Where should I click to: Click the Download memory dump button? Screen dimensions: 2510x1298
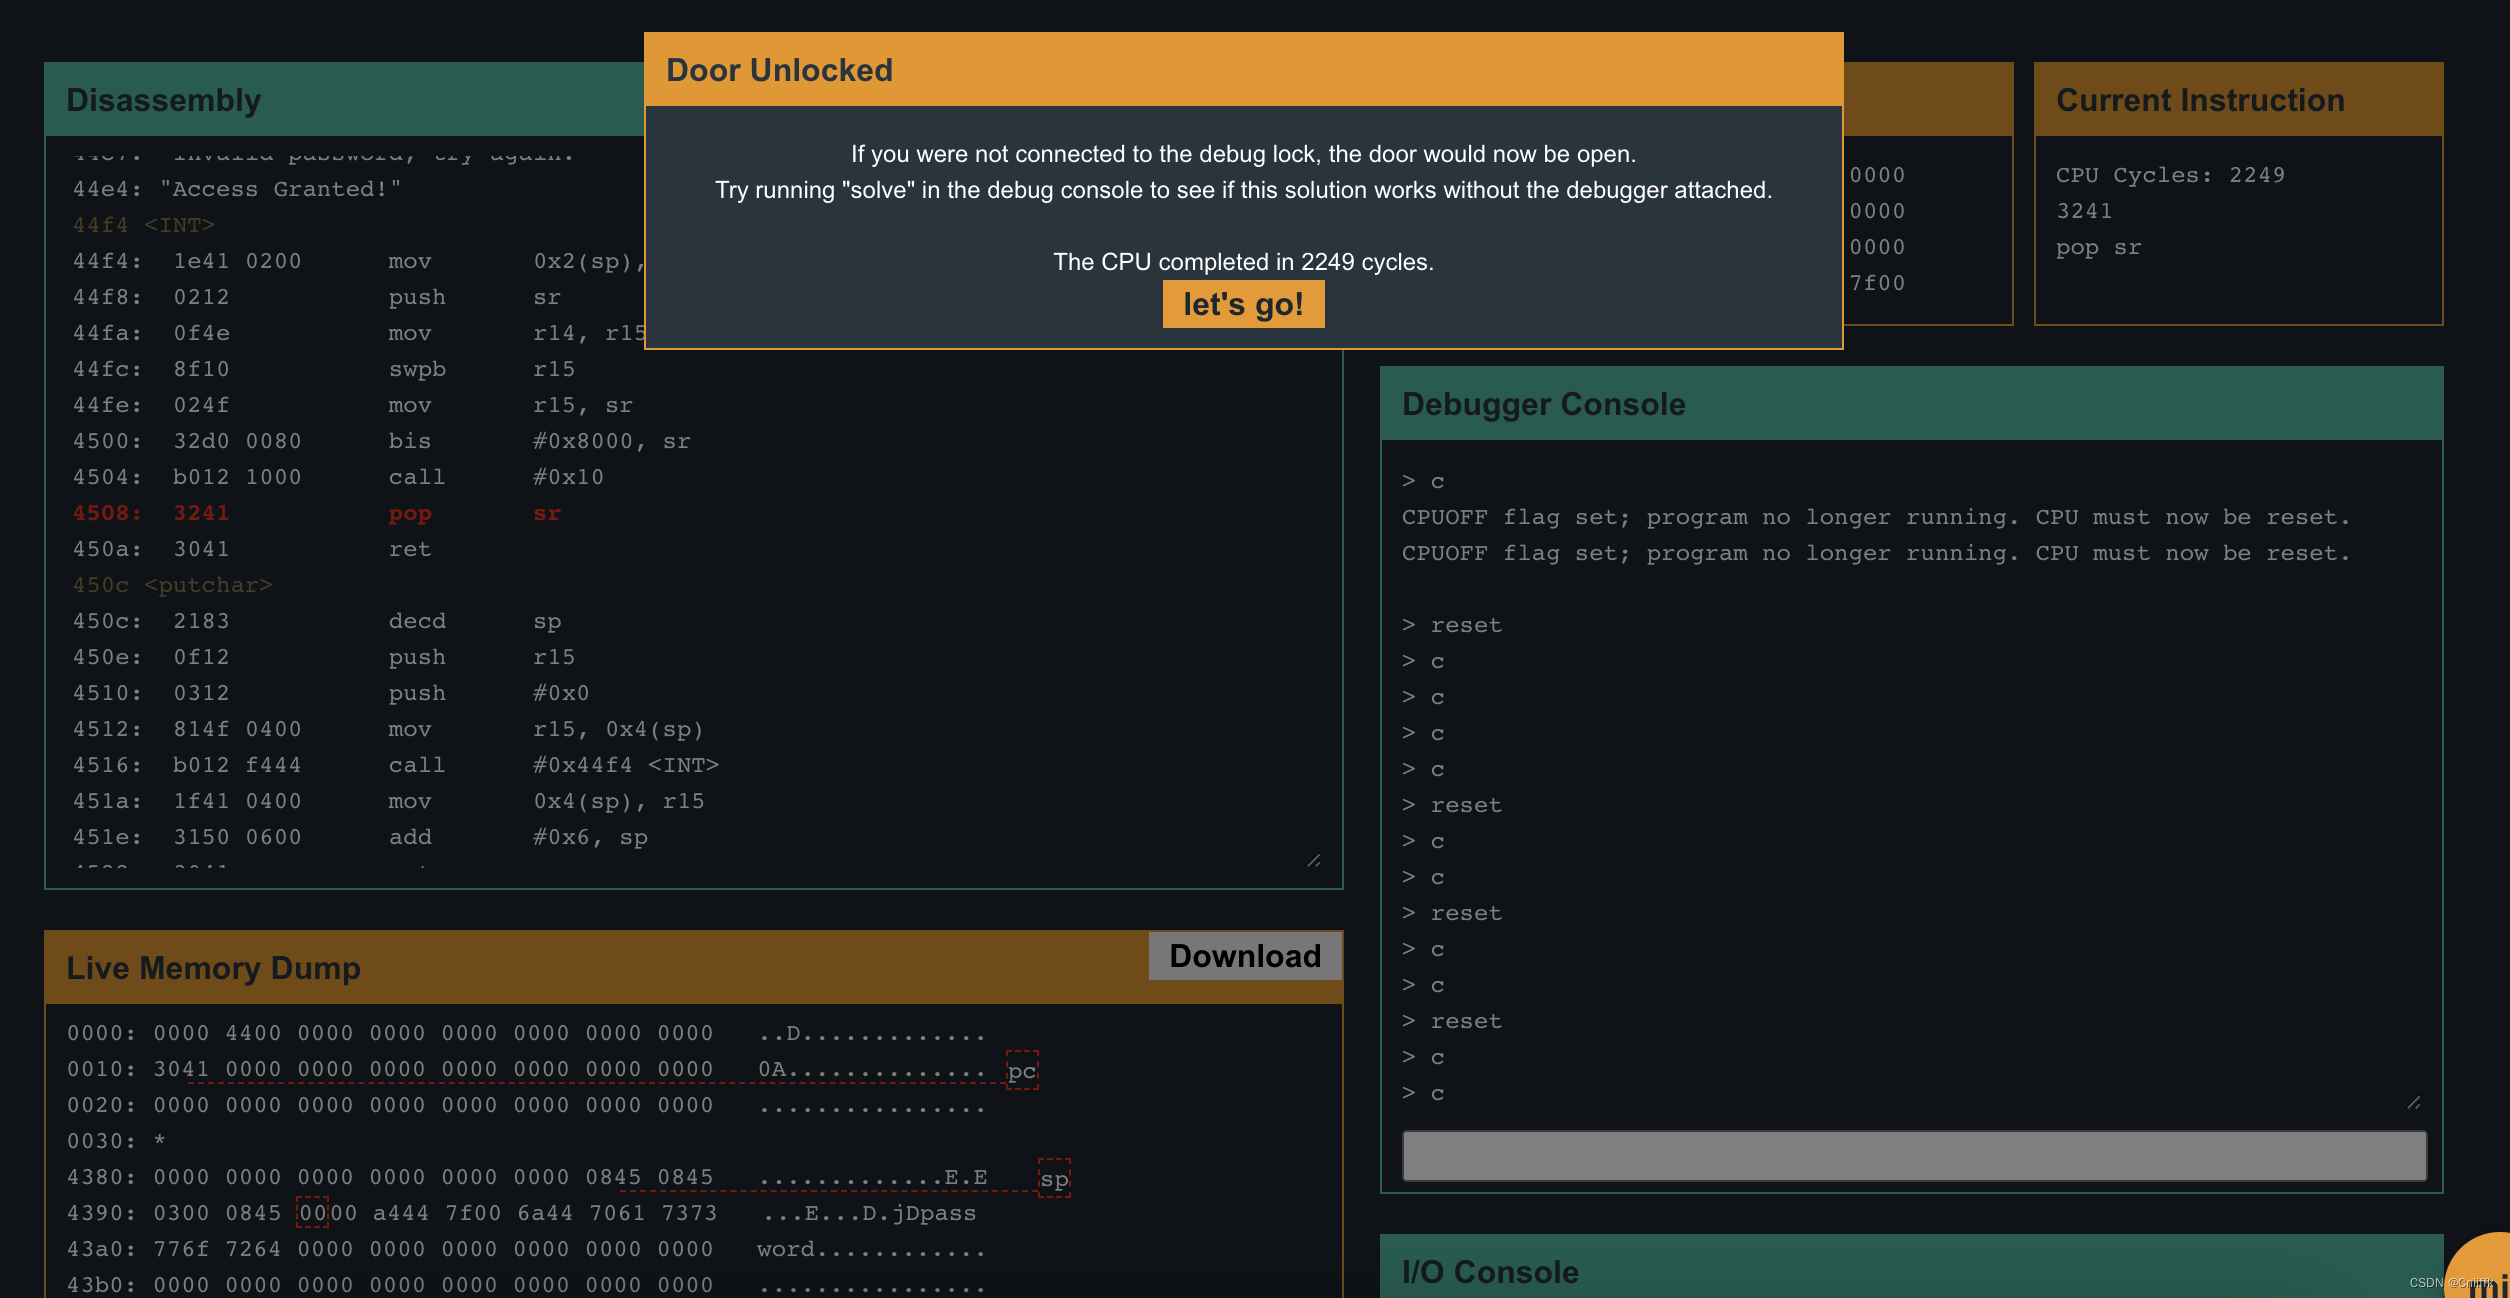pos(1245,956)
